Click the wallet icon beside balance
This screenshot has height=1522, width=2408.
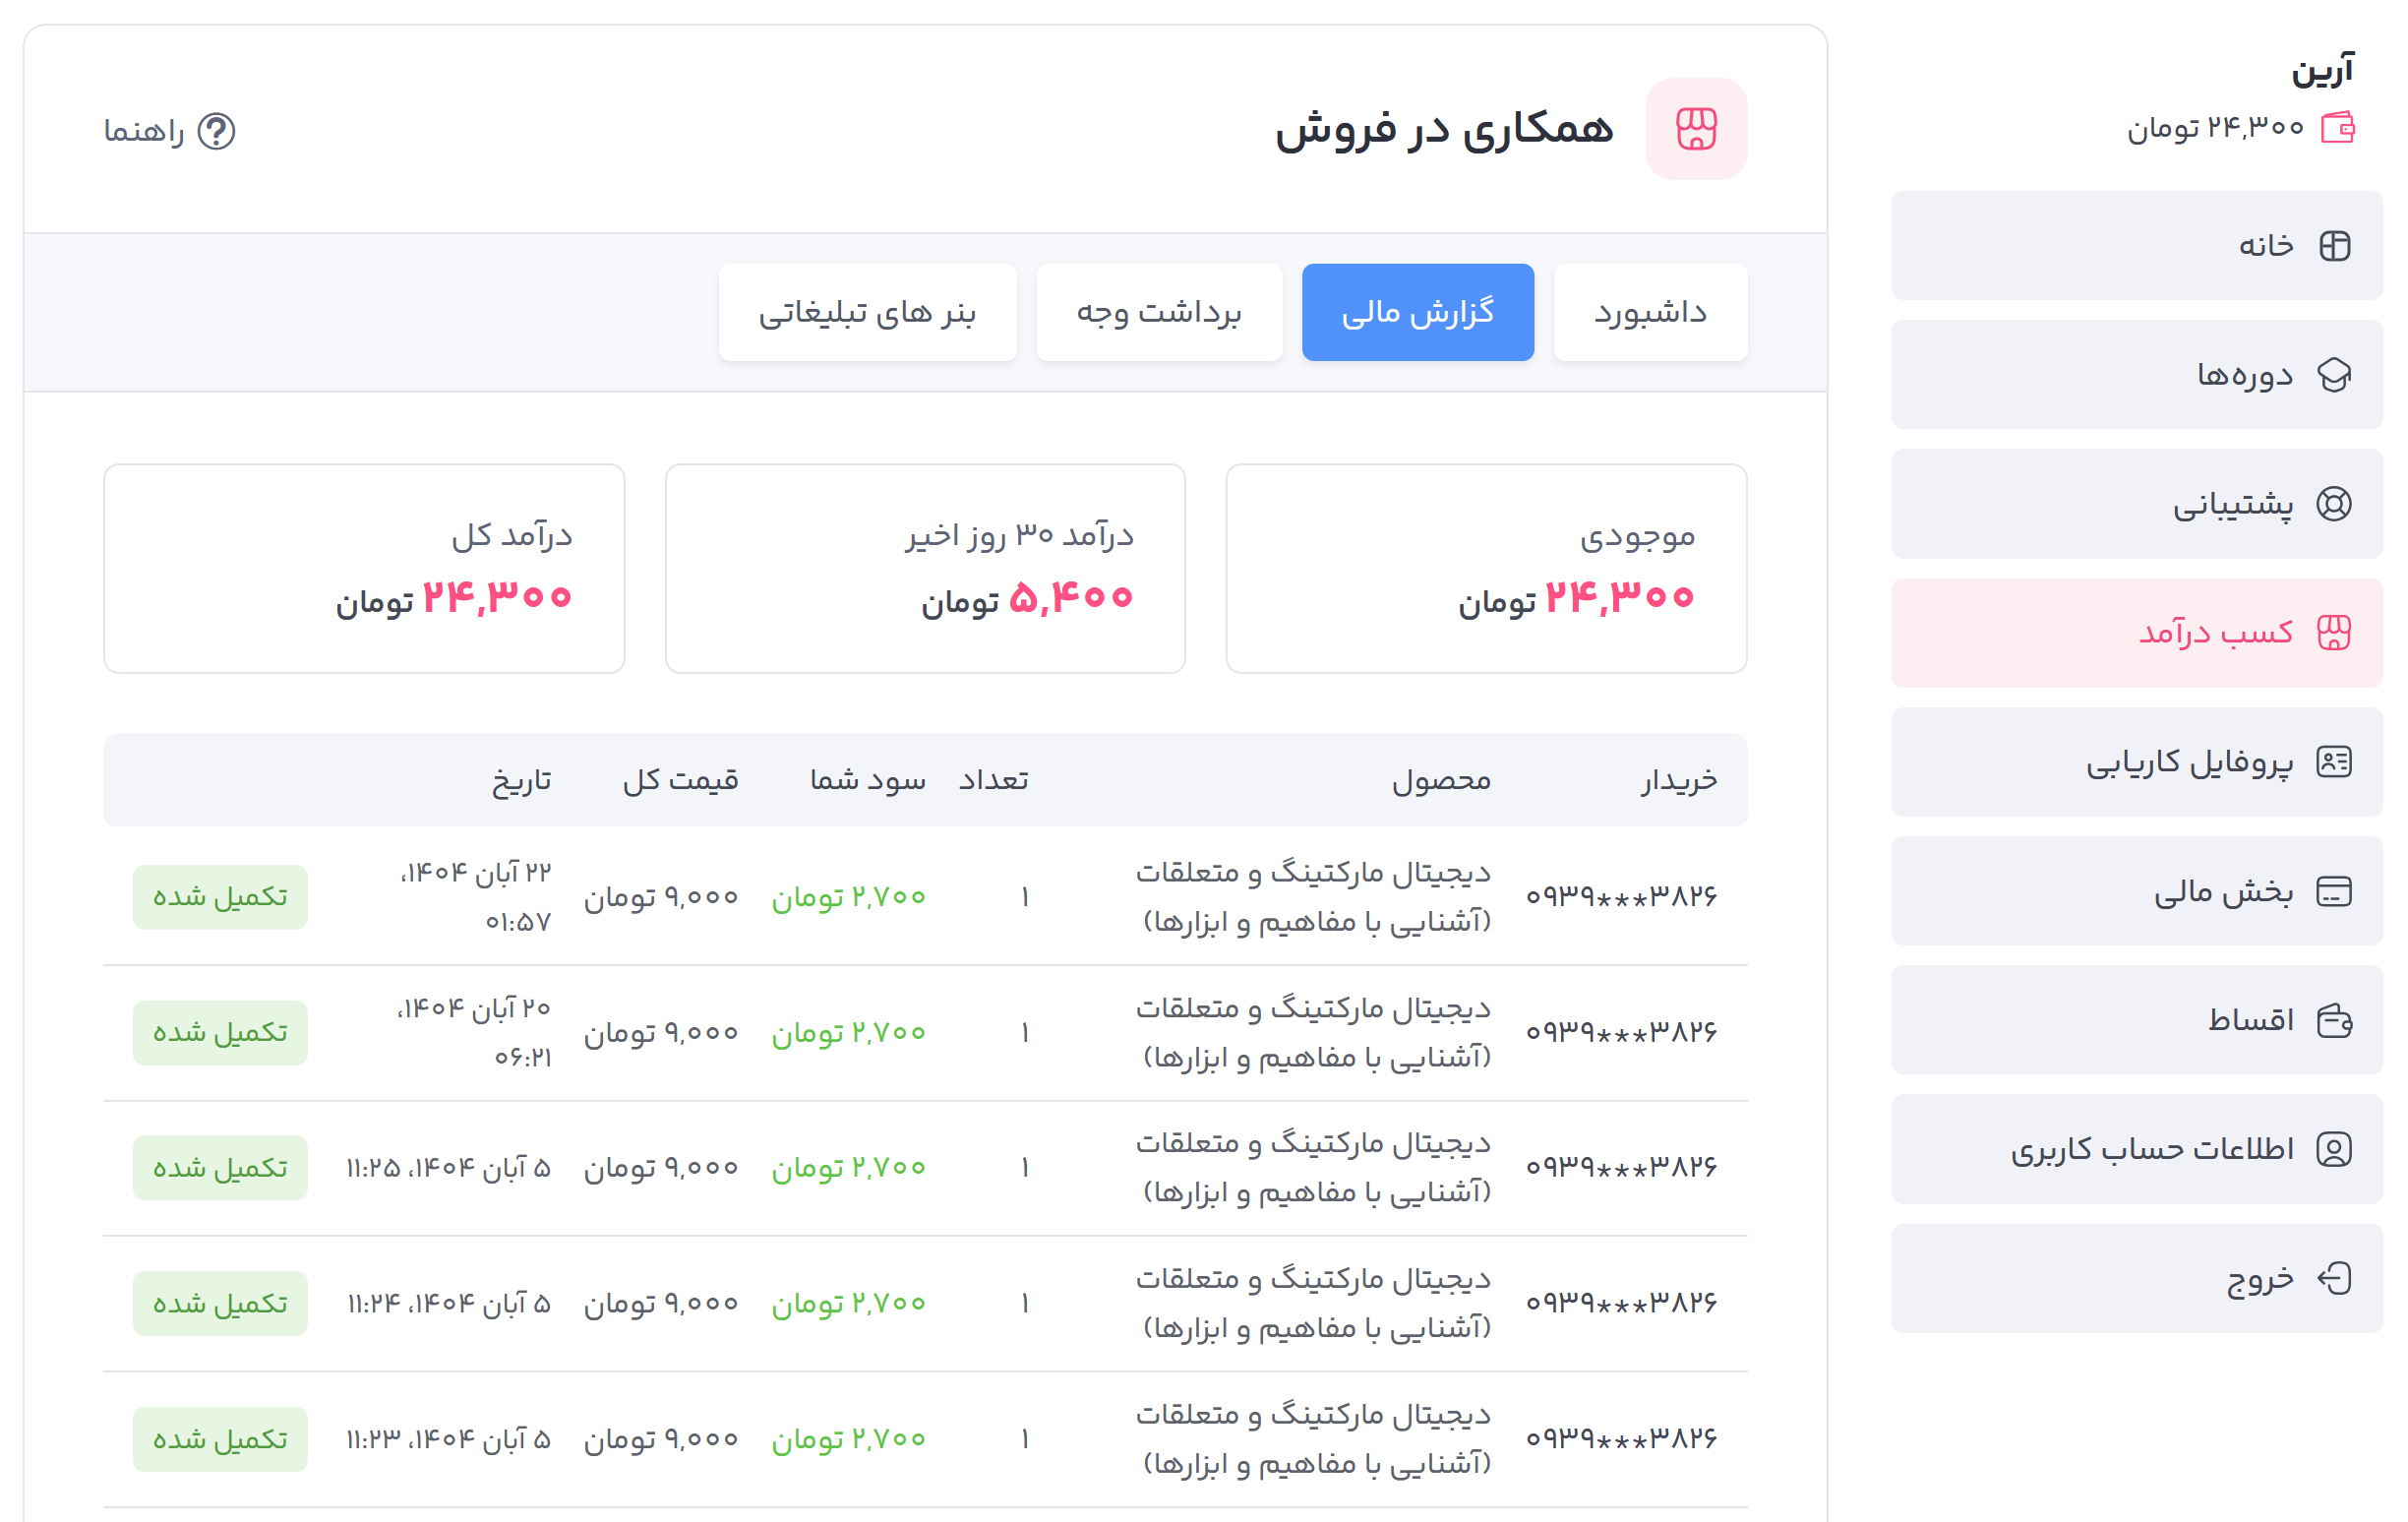2337,128
